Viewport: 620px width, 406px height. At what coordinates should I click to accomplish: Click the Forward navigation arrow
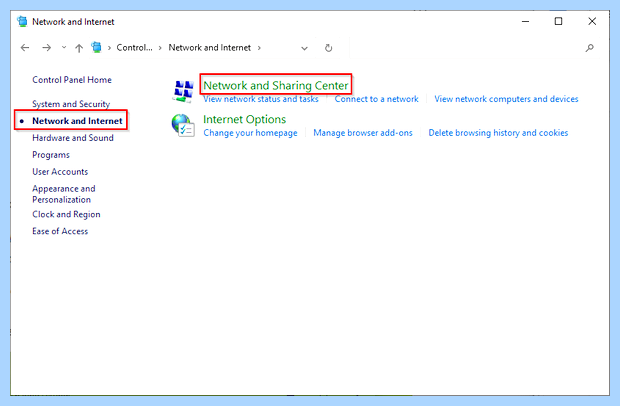coord(47,48)
